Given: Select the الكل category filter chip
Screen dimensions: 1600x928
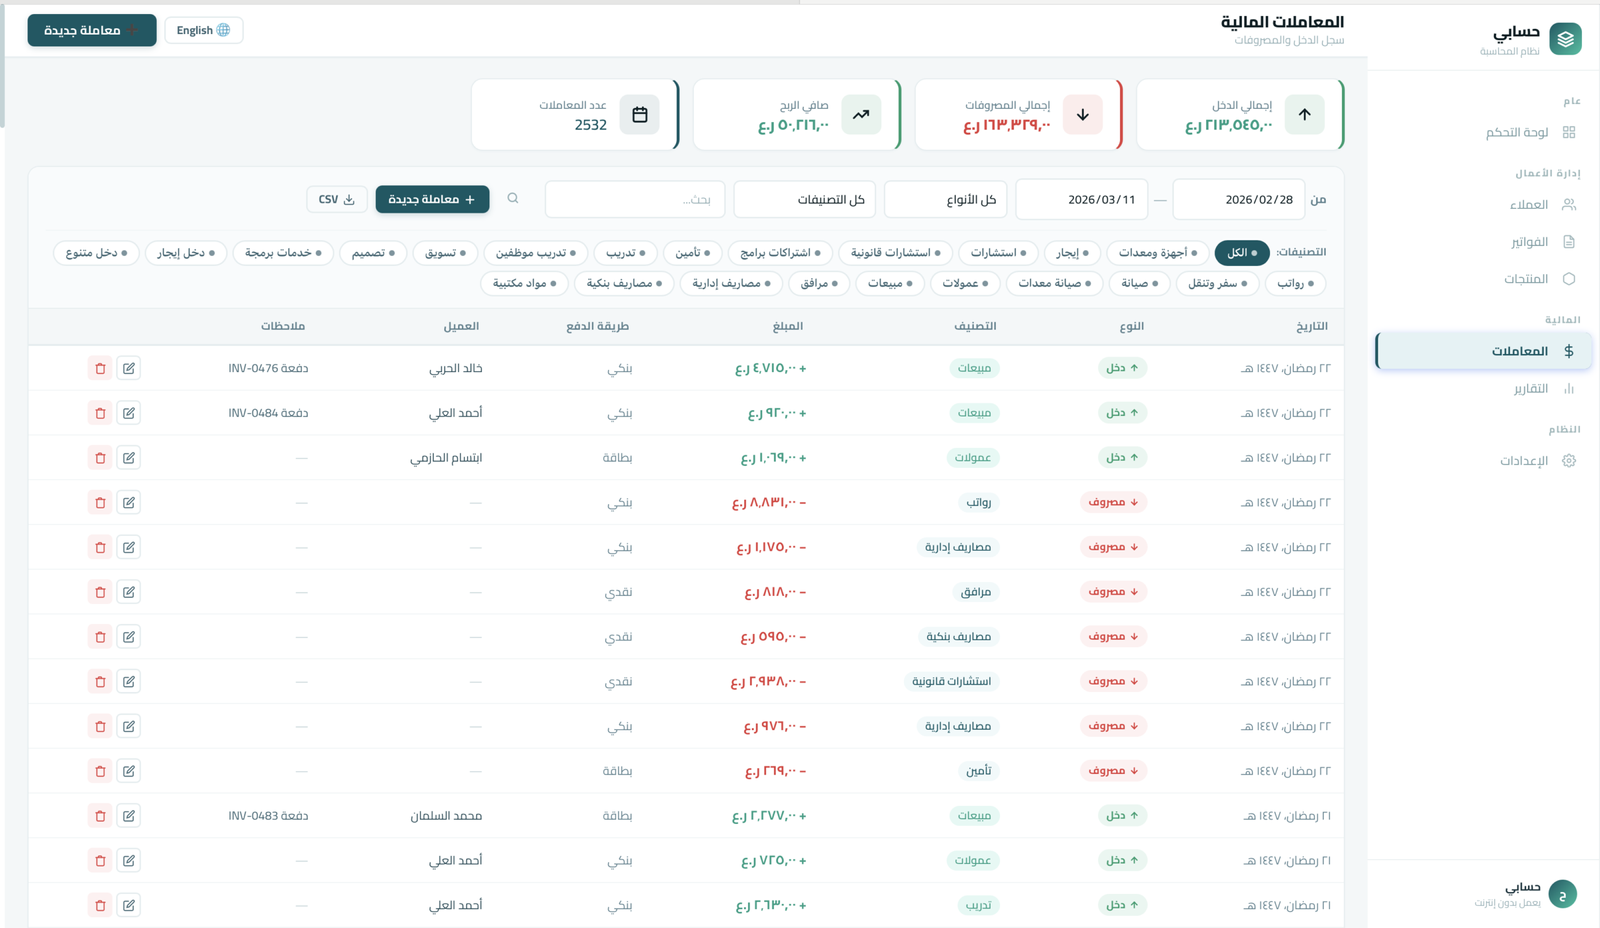Looking at the screenshot, I should tap(1242, 253).
